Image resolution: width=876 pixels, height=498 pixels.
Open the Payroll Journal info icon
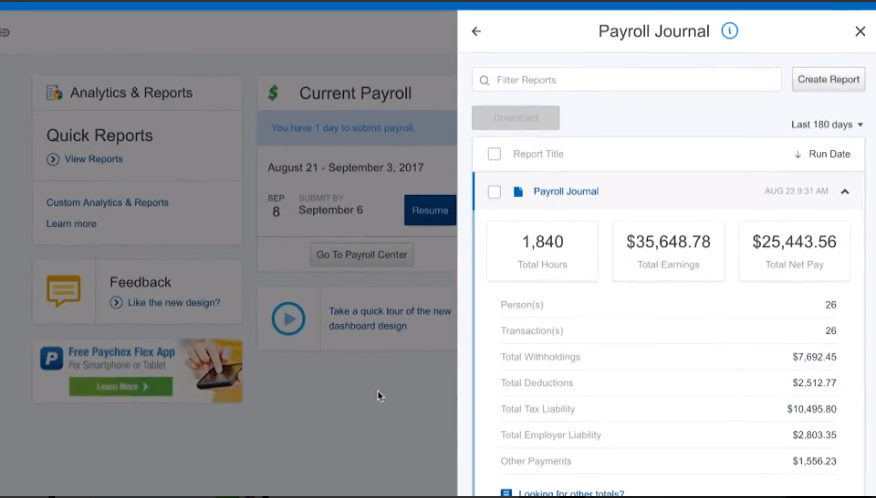click(730, 31)
